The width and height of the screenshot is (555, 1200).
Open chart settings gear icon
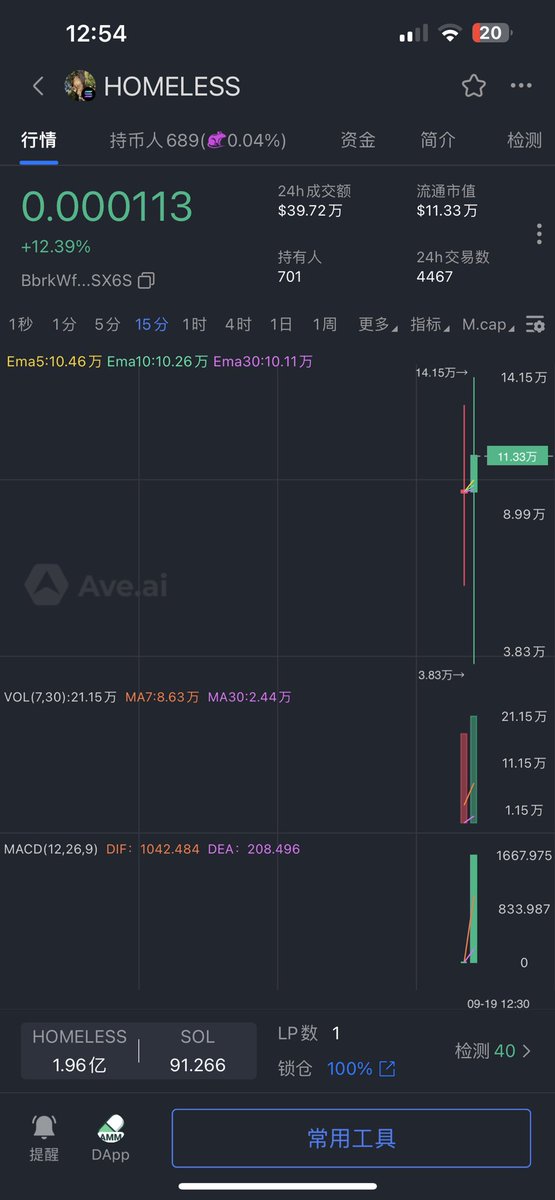click(x=536, y=325)
